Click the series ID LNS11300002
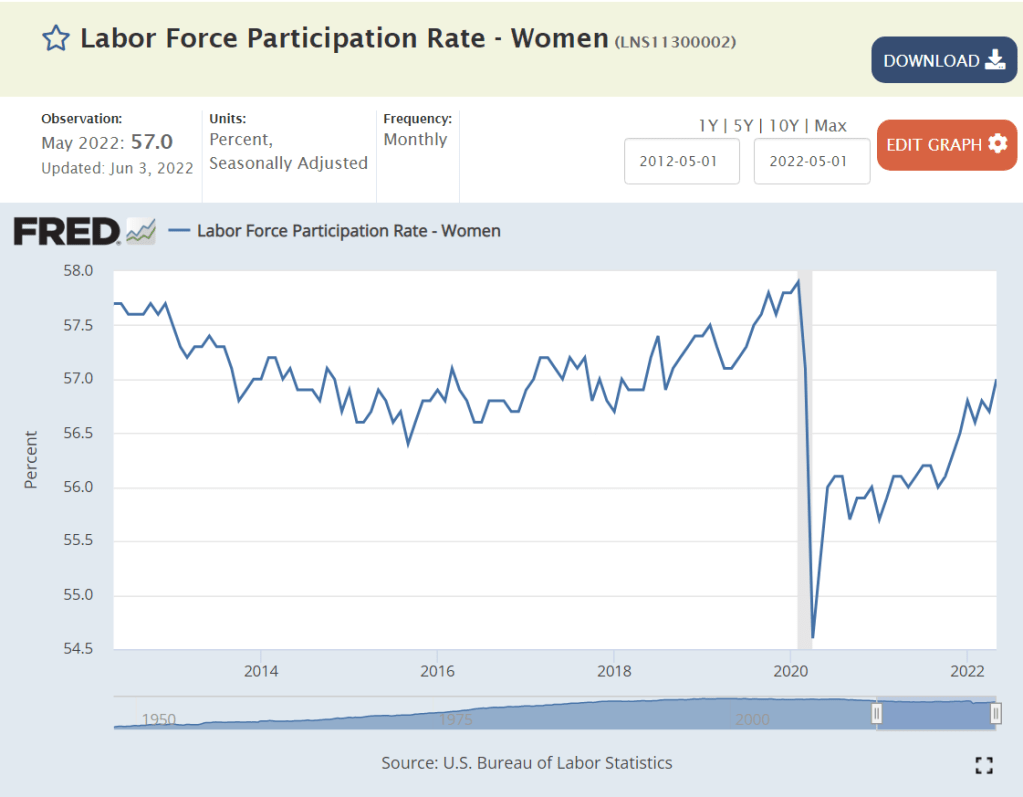Image resolution: width=1023 pixels, height=797 pixels. (x=676, y=41)
